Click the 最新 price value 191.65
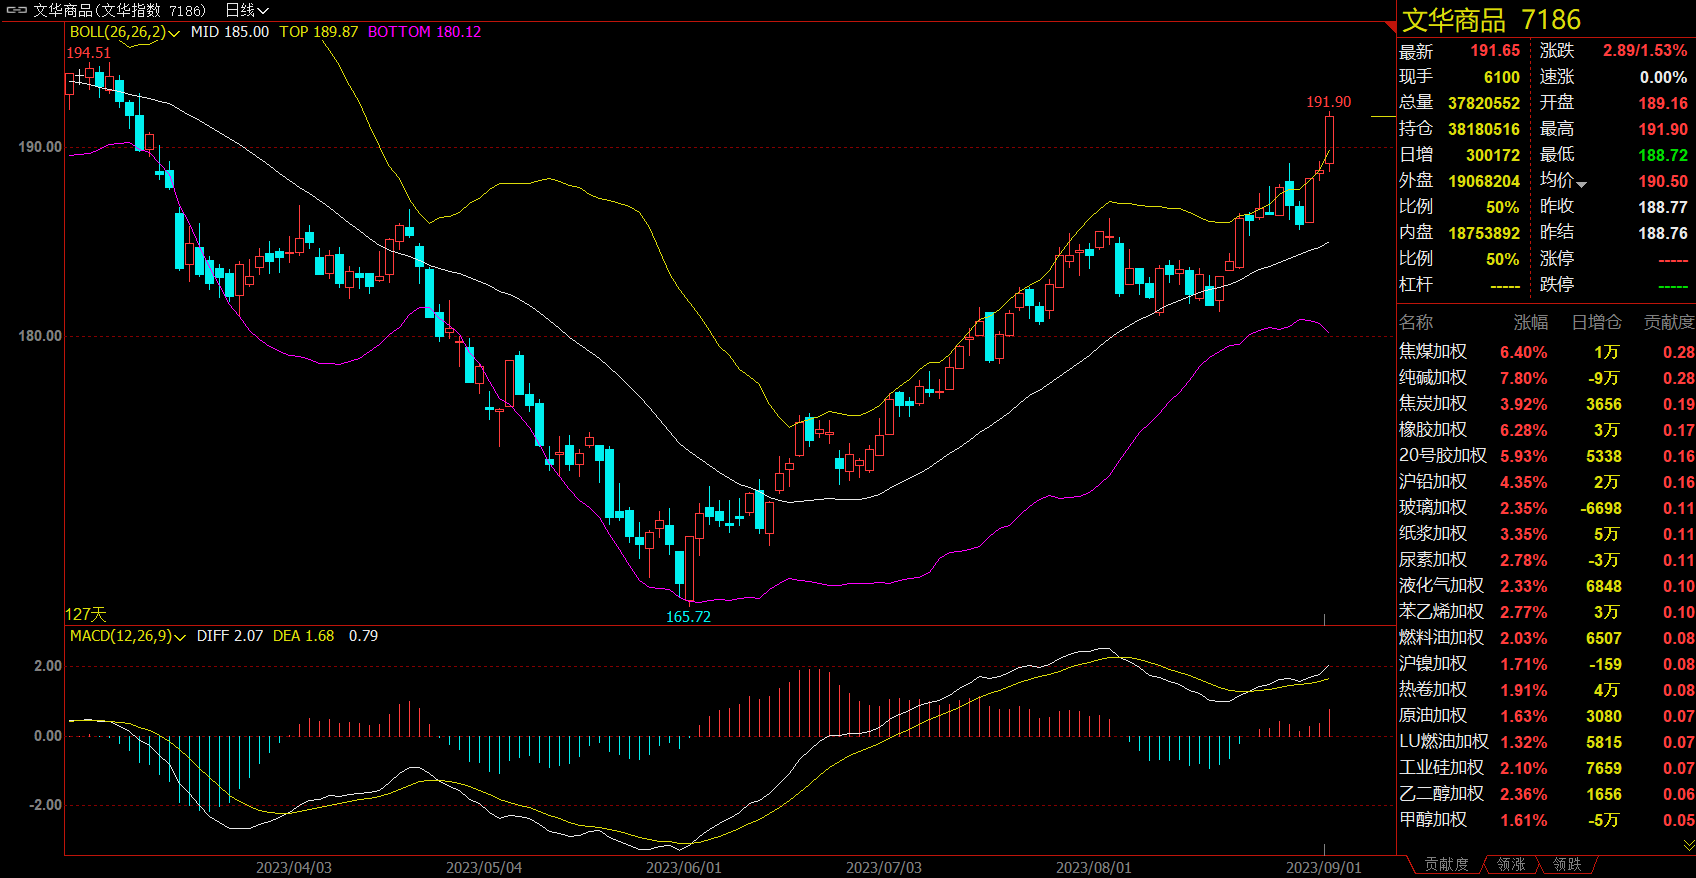The height and width of the screenshot is (878, 1696). pos(1495,51)
